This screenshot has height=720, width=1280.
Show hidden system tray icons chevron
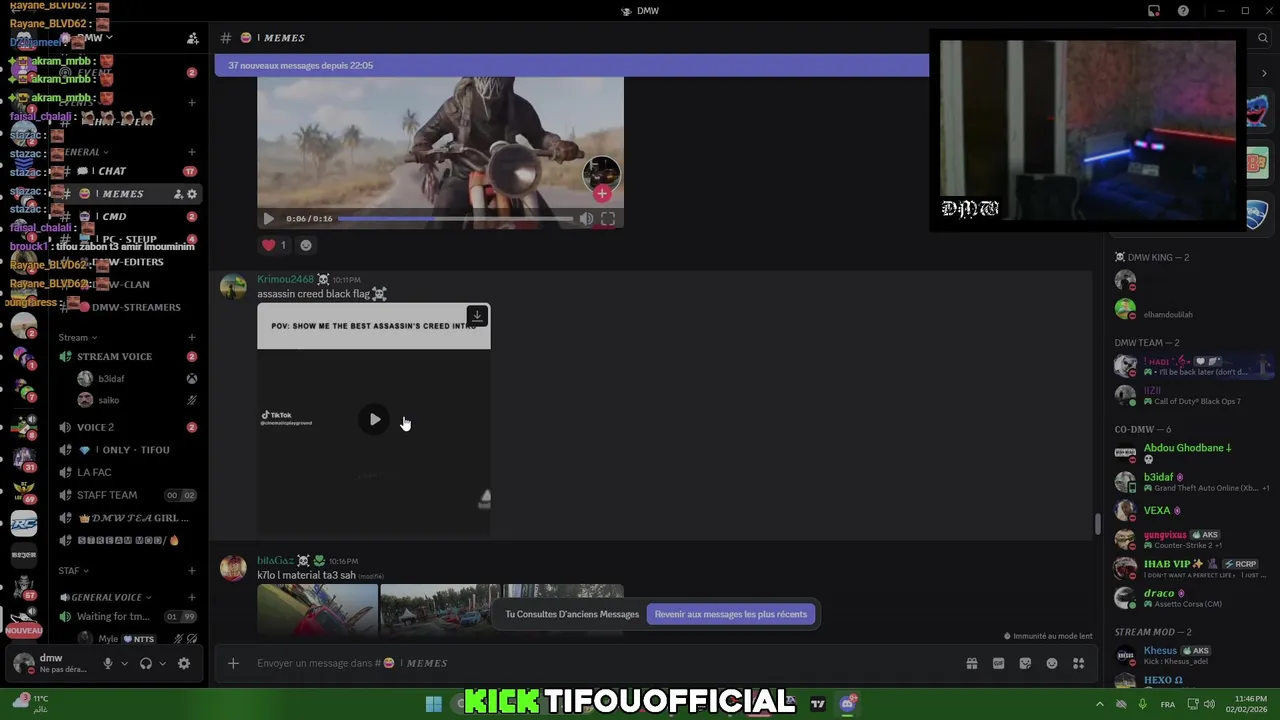[1099, 704]
